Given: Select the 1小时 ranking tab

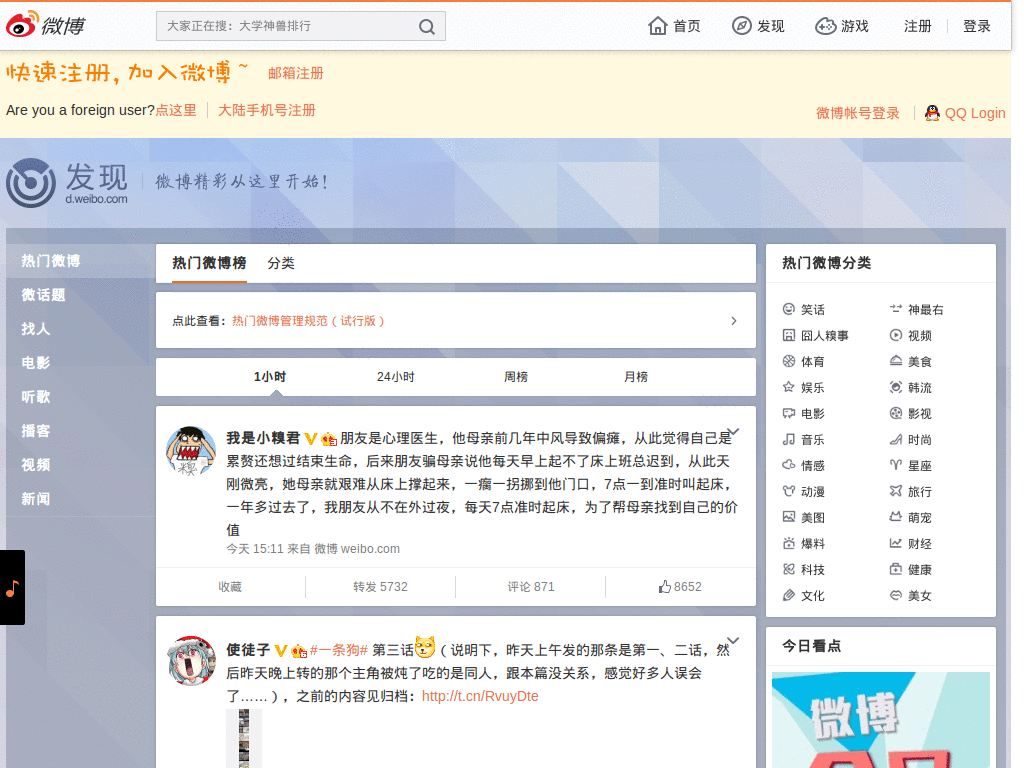Looking at the screenshot, I should tap(270, 377).
